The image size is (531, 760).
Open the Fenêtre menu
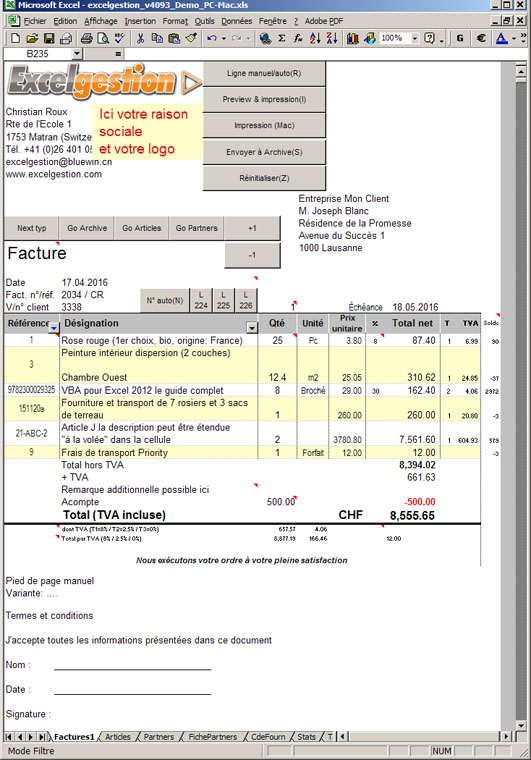[272, 21]
